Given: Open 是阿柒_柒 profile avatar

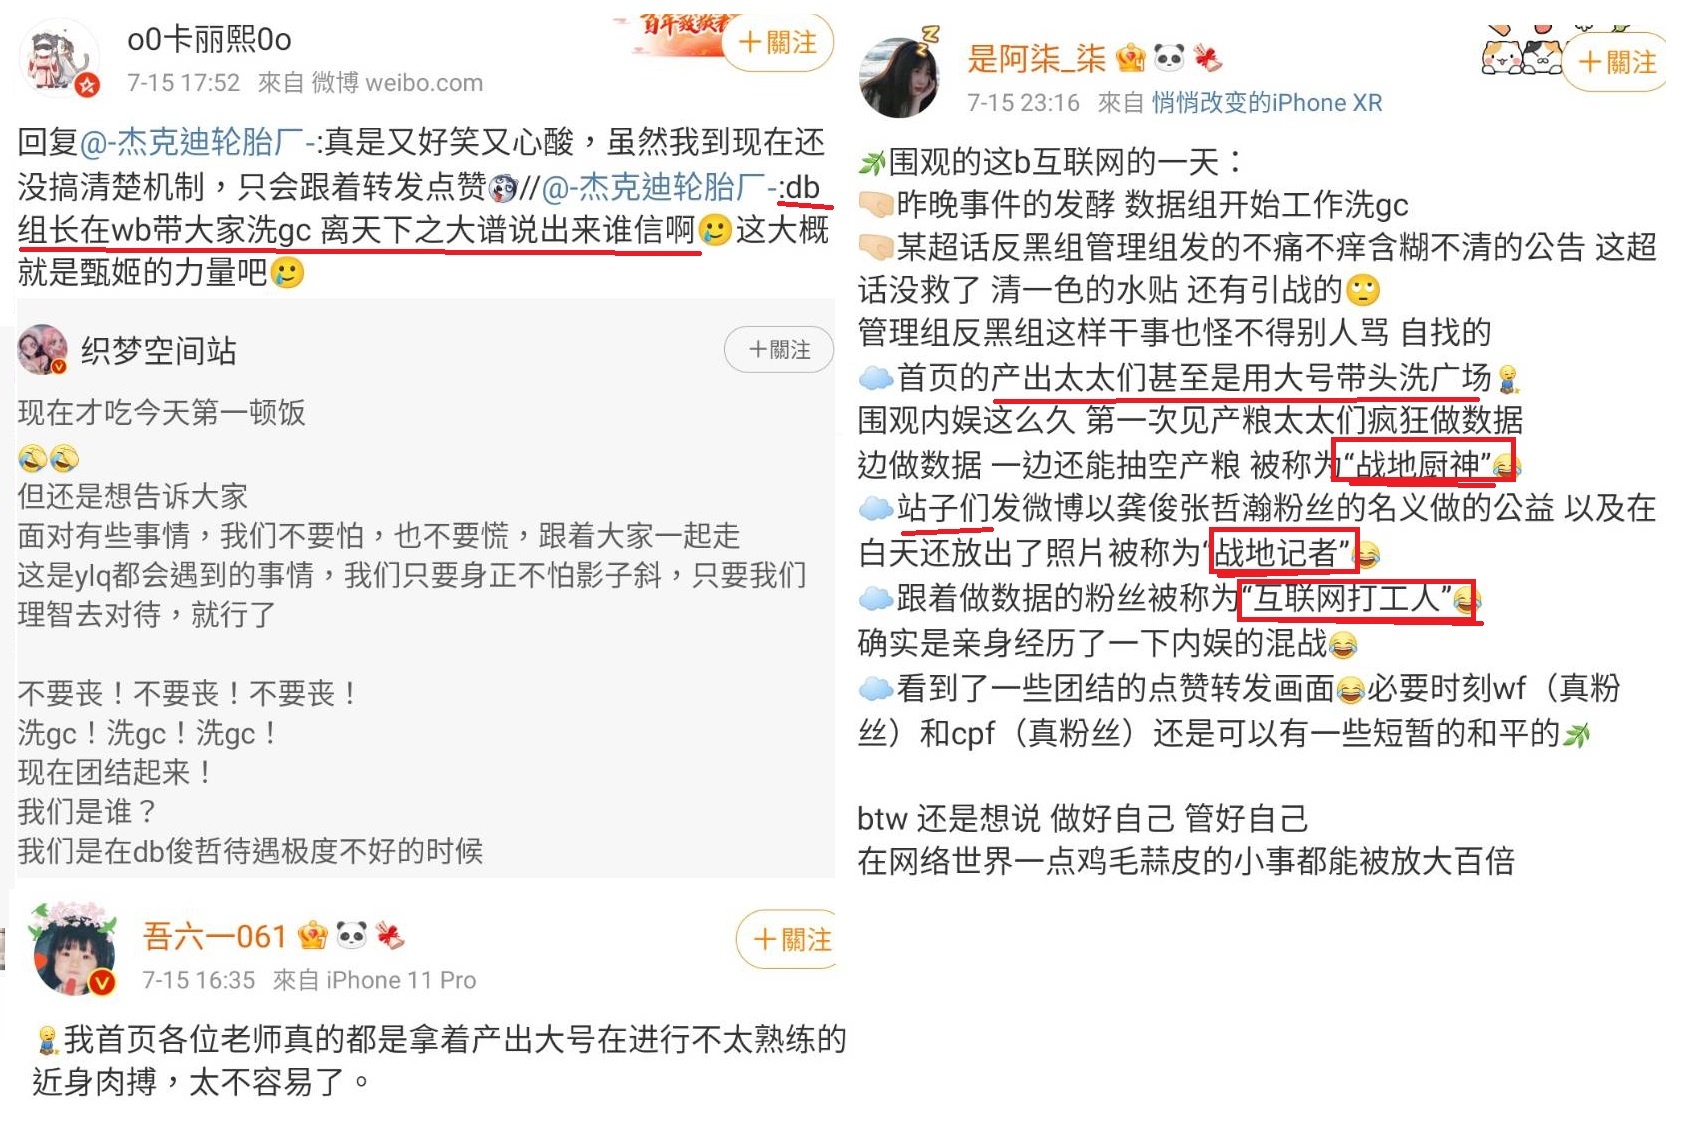Looking at the screenshot, I should pyautogui.click(x=900, y=77).
